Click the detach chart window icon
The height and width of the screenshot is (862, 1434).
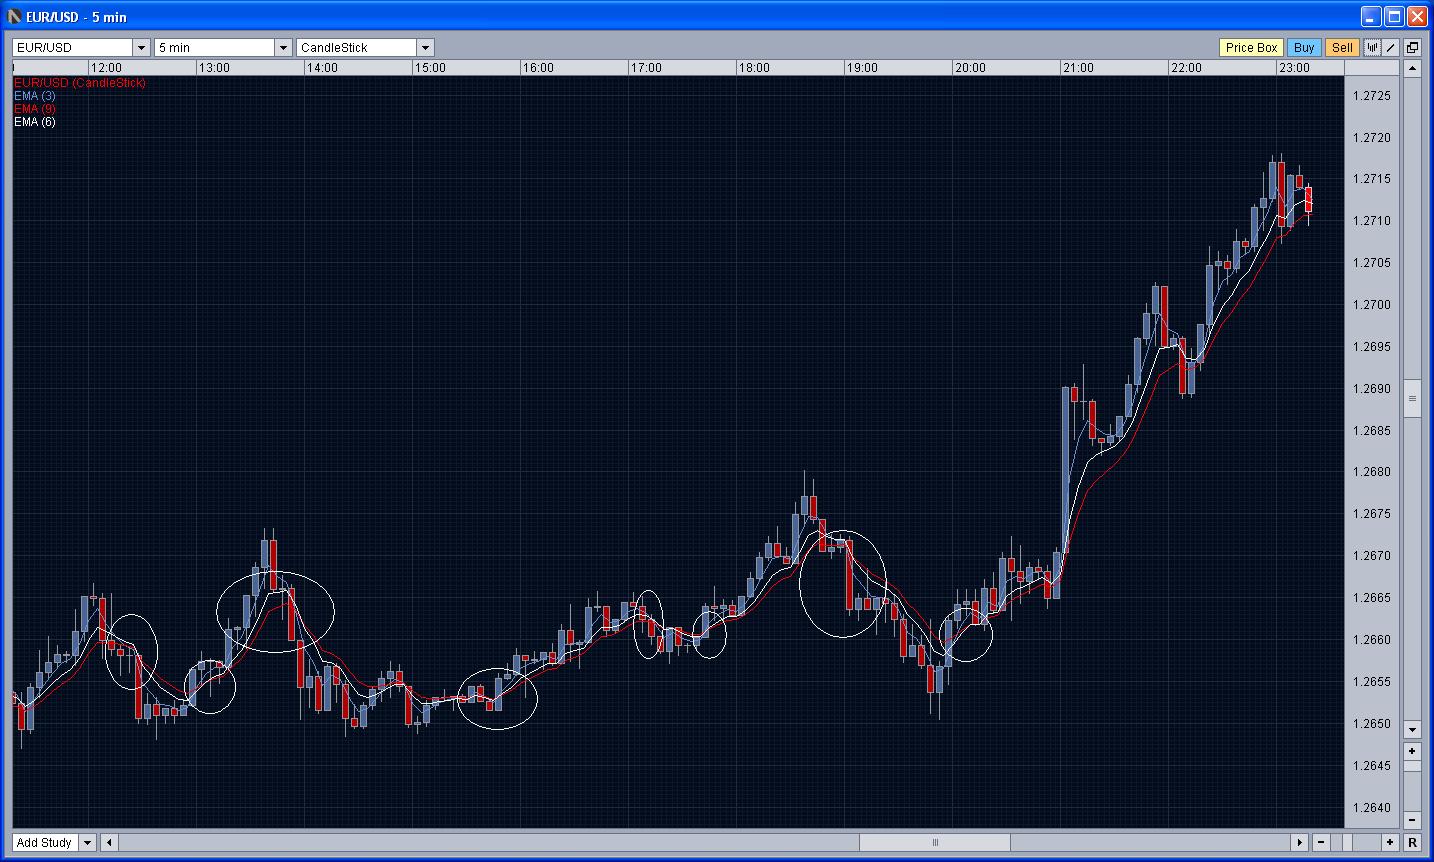tap(1413, 48)
